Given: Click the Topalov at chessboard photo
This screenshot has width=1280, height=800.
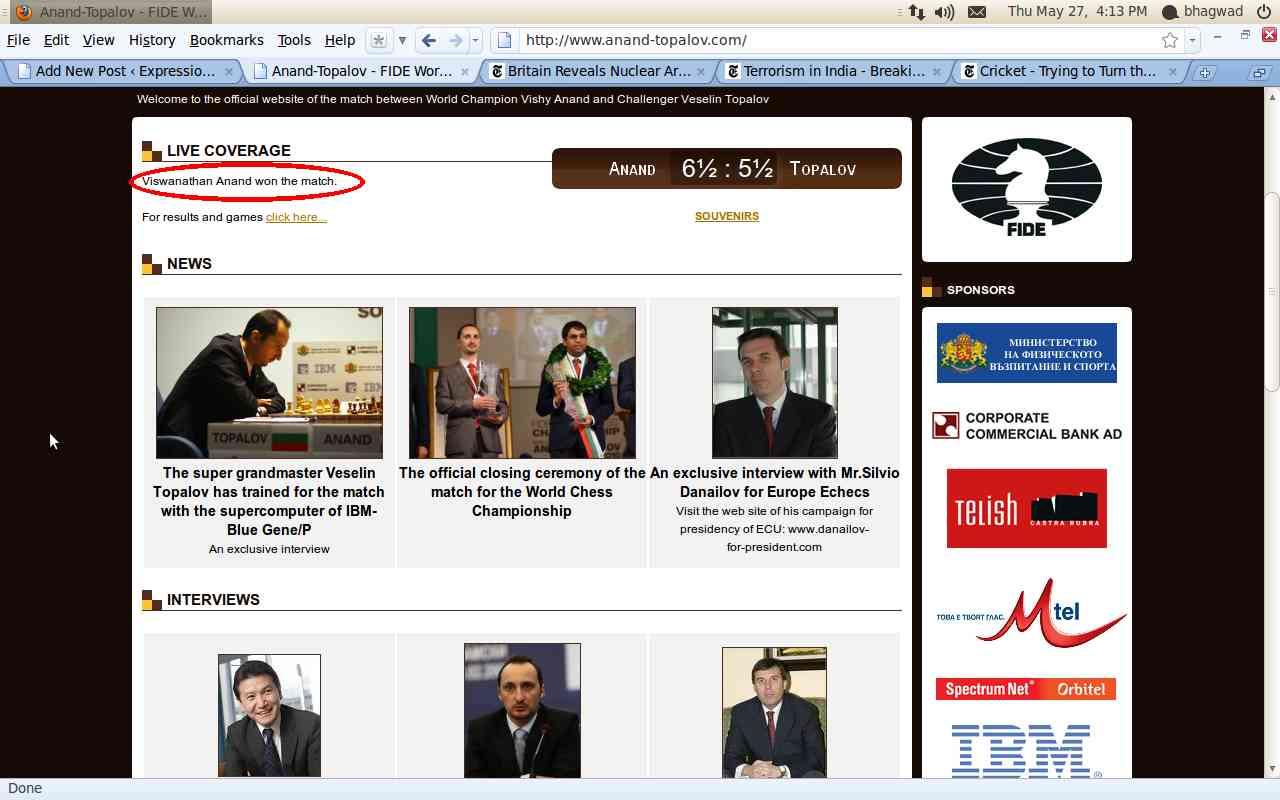Looking at the screenshot, I should click(x=270, y=383).
